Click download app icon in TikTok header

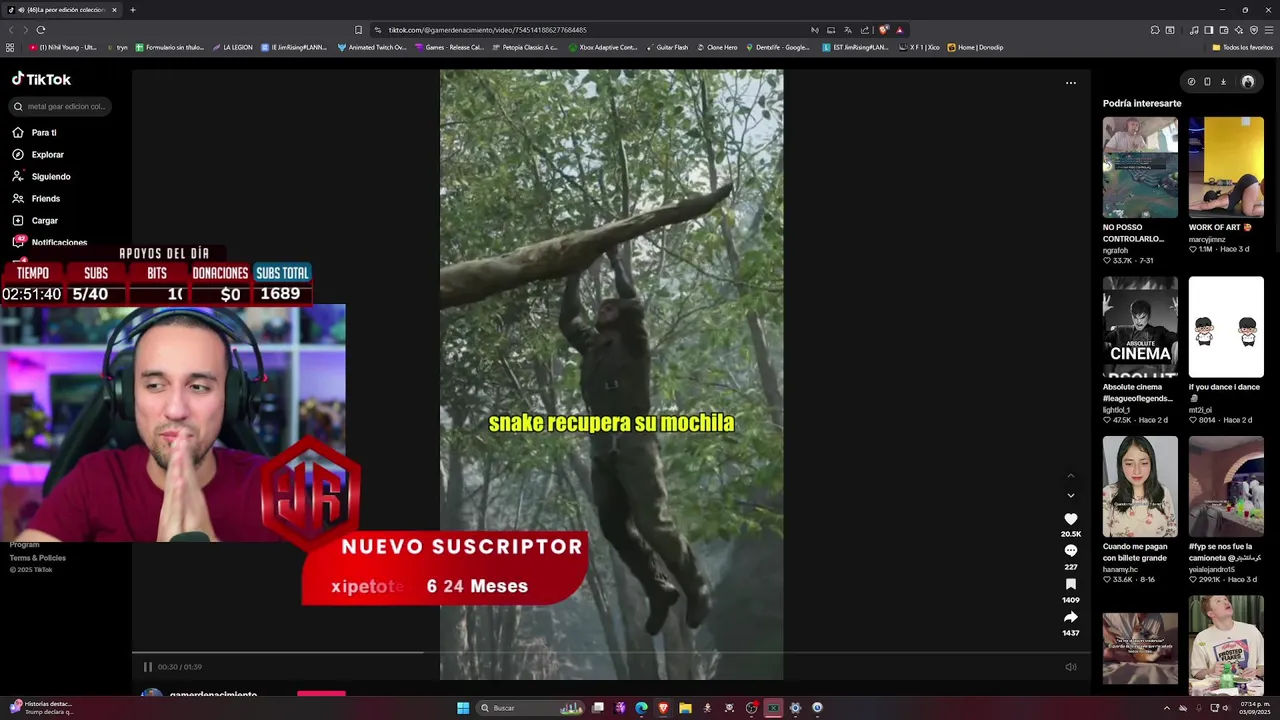click(x=1223, y=82)
